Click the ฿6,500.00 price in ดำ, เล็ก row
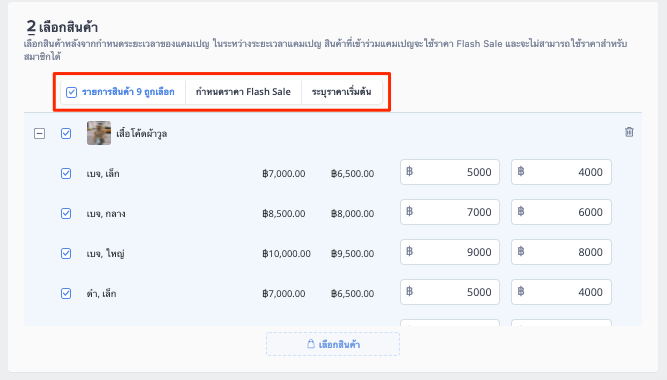 click(x=353, y=294)
